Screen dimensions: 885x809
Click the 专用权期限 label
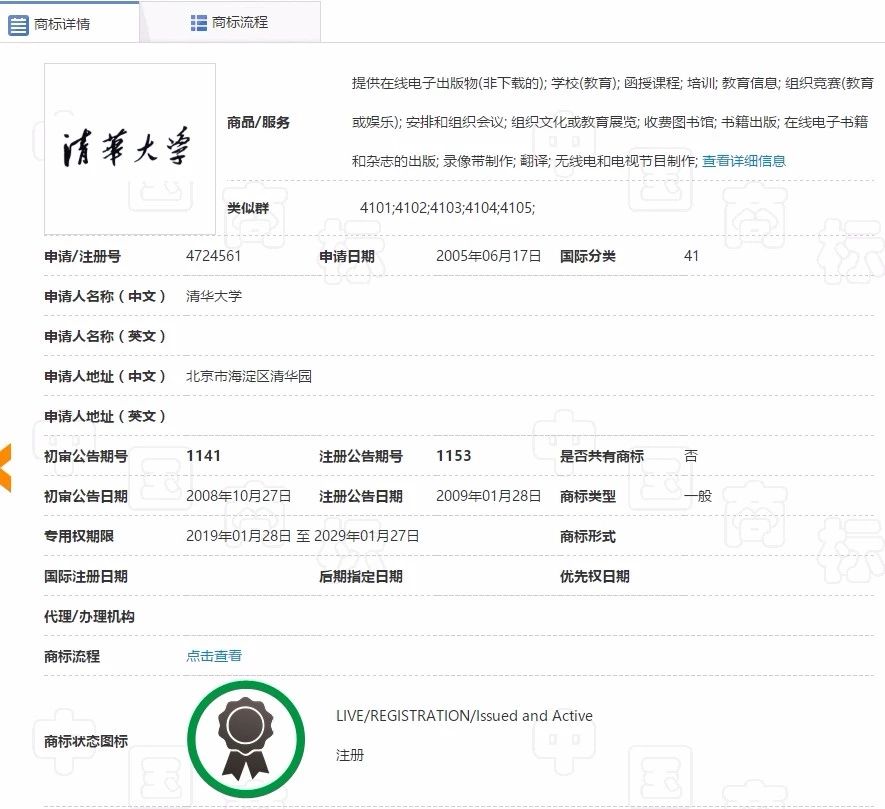click(79, 536)
